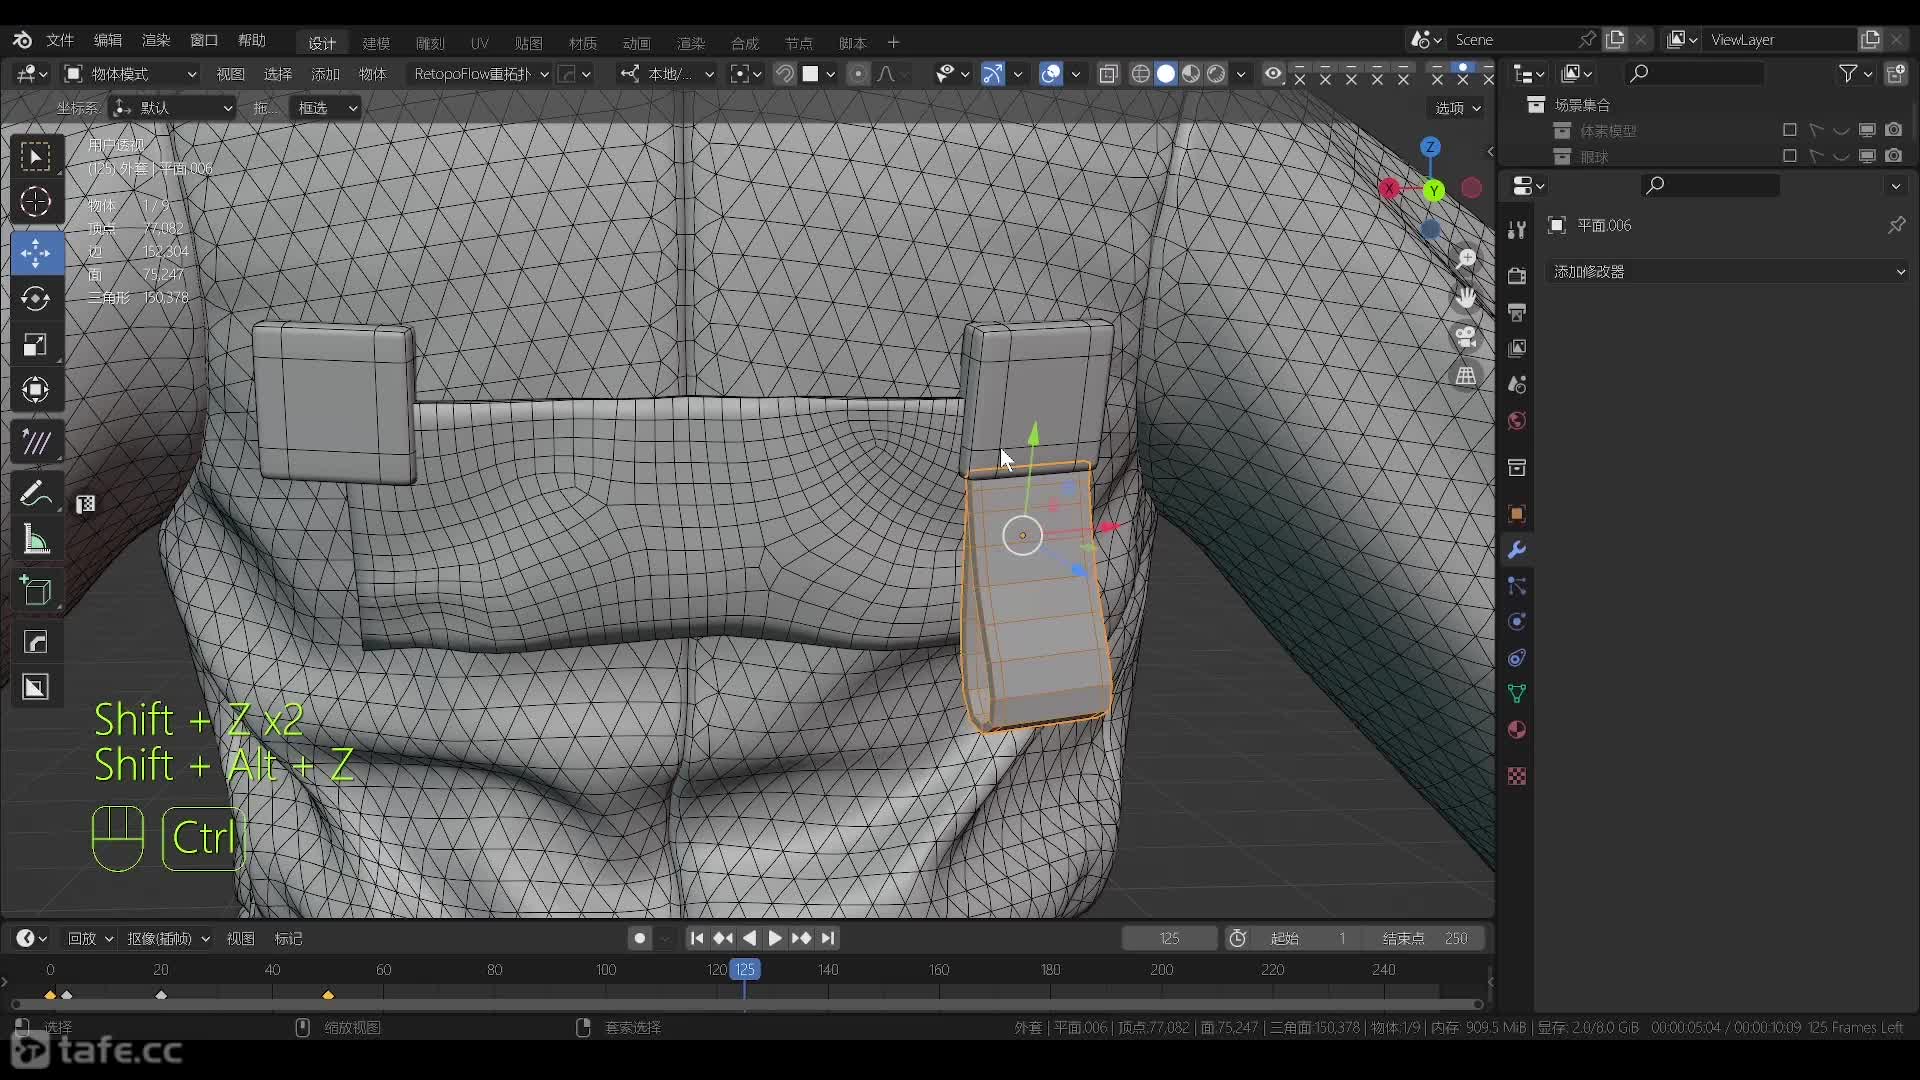
Task: Open the Physics properties tab
Action: [x=1516, y=622]
